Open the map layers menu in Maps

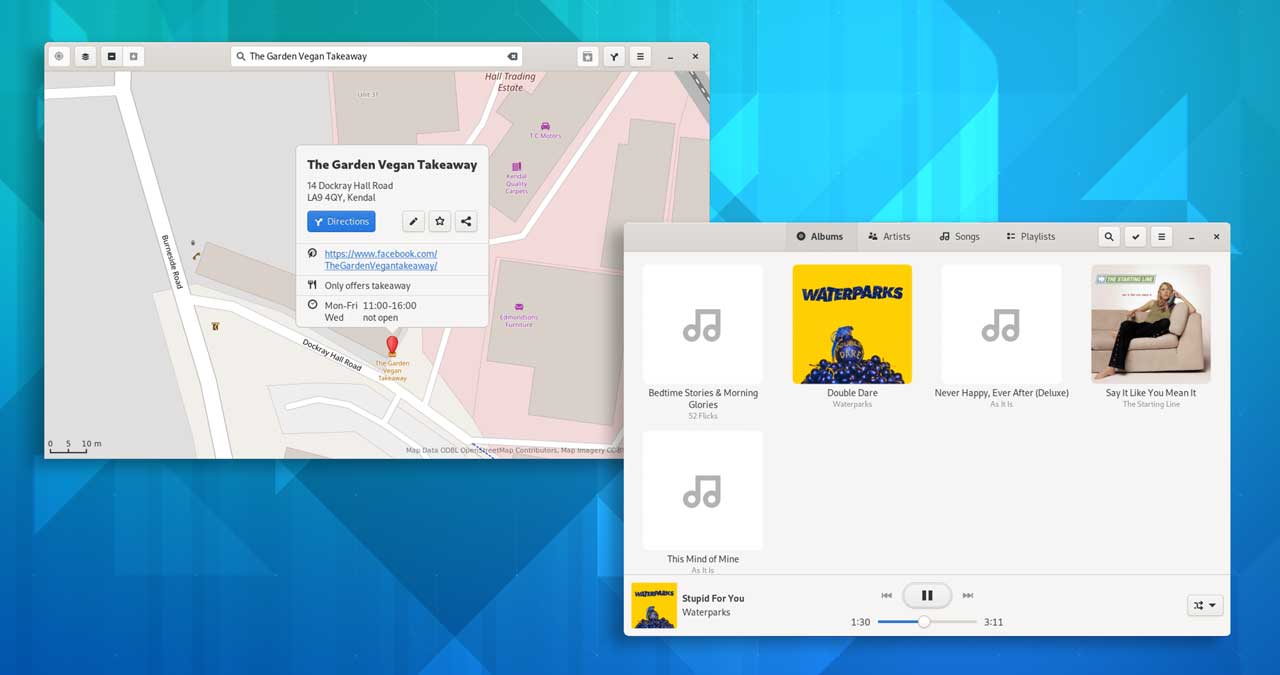[85, 57]
